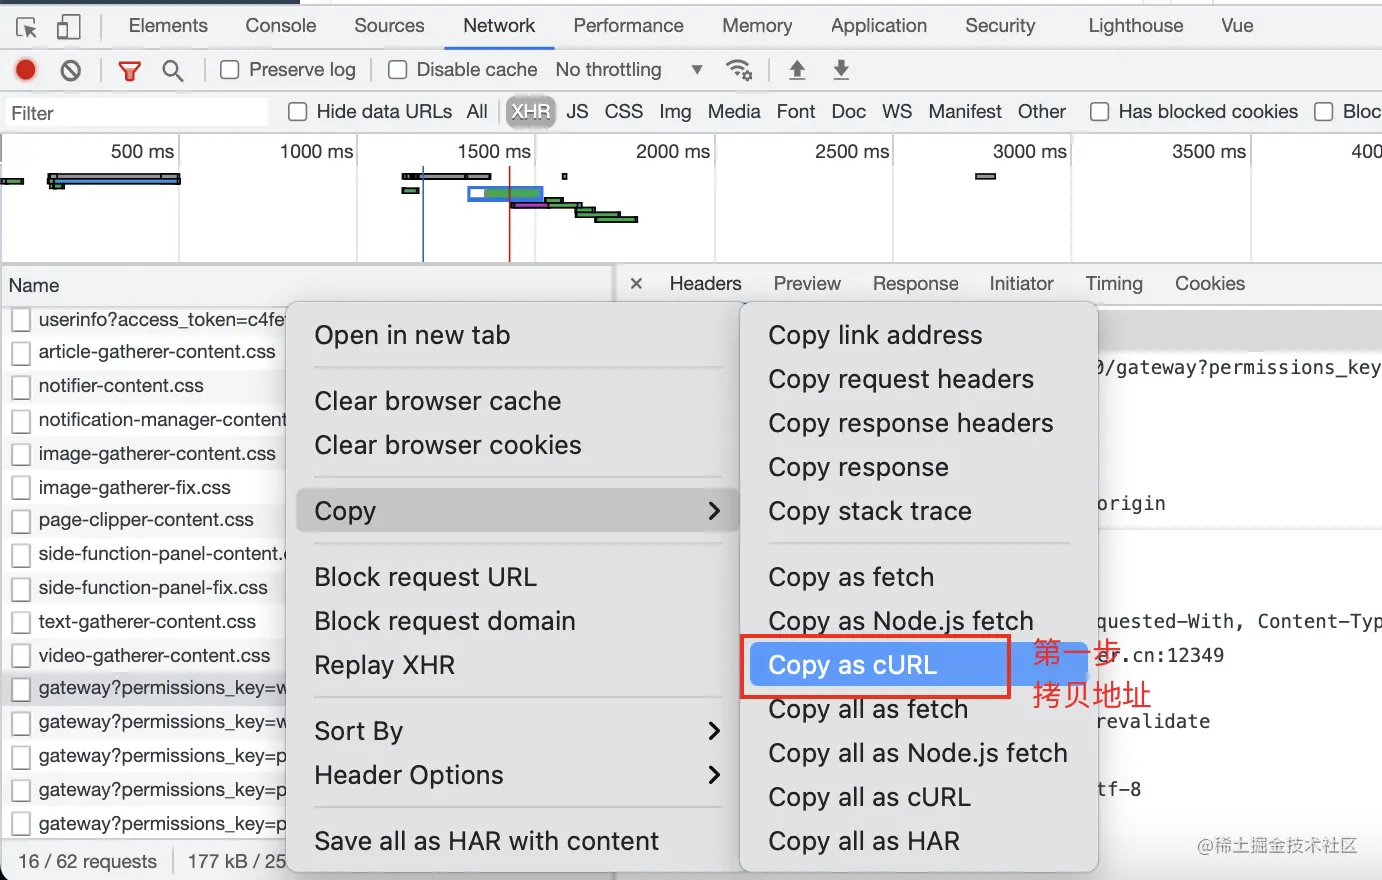Choose Copy link address
This screenshot has width=1382, height=880.
[875, 335]
